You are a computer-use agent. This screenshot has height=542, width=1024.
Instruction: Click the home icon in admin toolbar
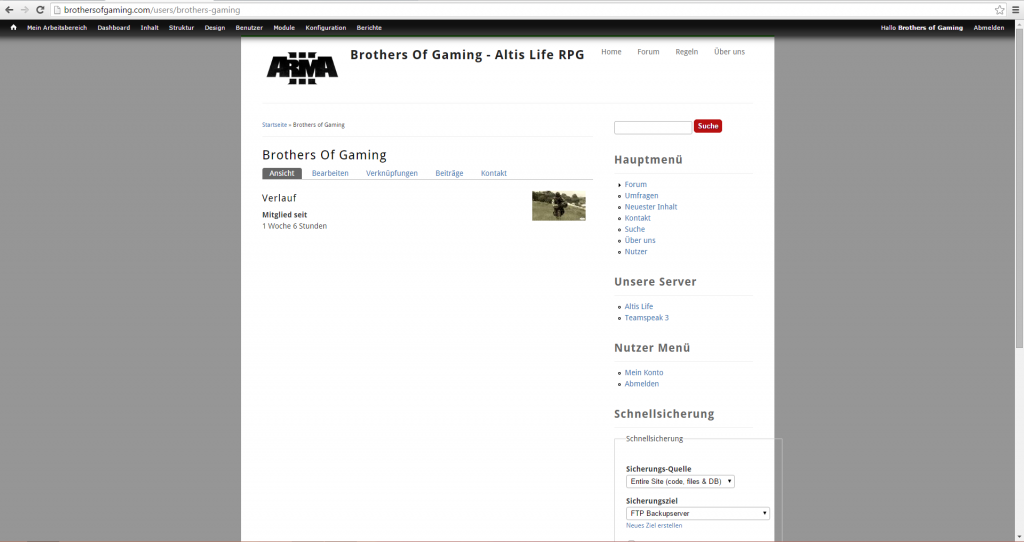[x=13, y=28]
